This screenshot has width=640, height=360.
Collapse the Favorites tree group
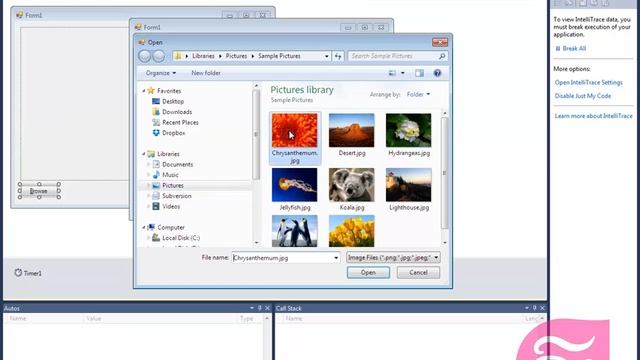(144, 91)
